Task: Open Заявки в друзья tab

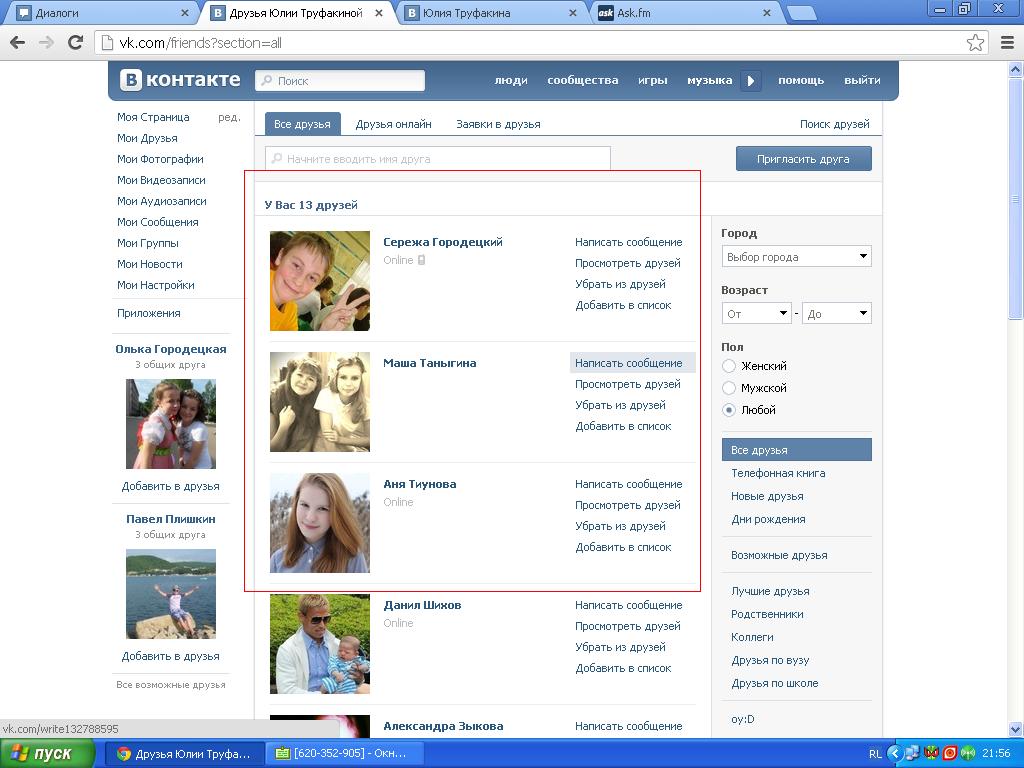Action: (498, 124)
